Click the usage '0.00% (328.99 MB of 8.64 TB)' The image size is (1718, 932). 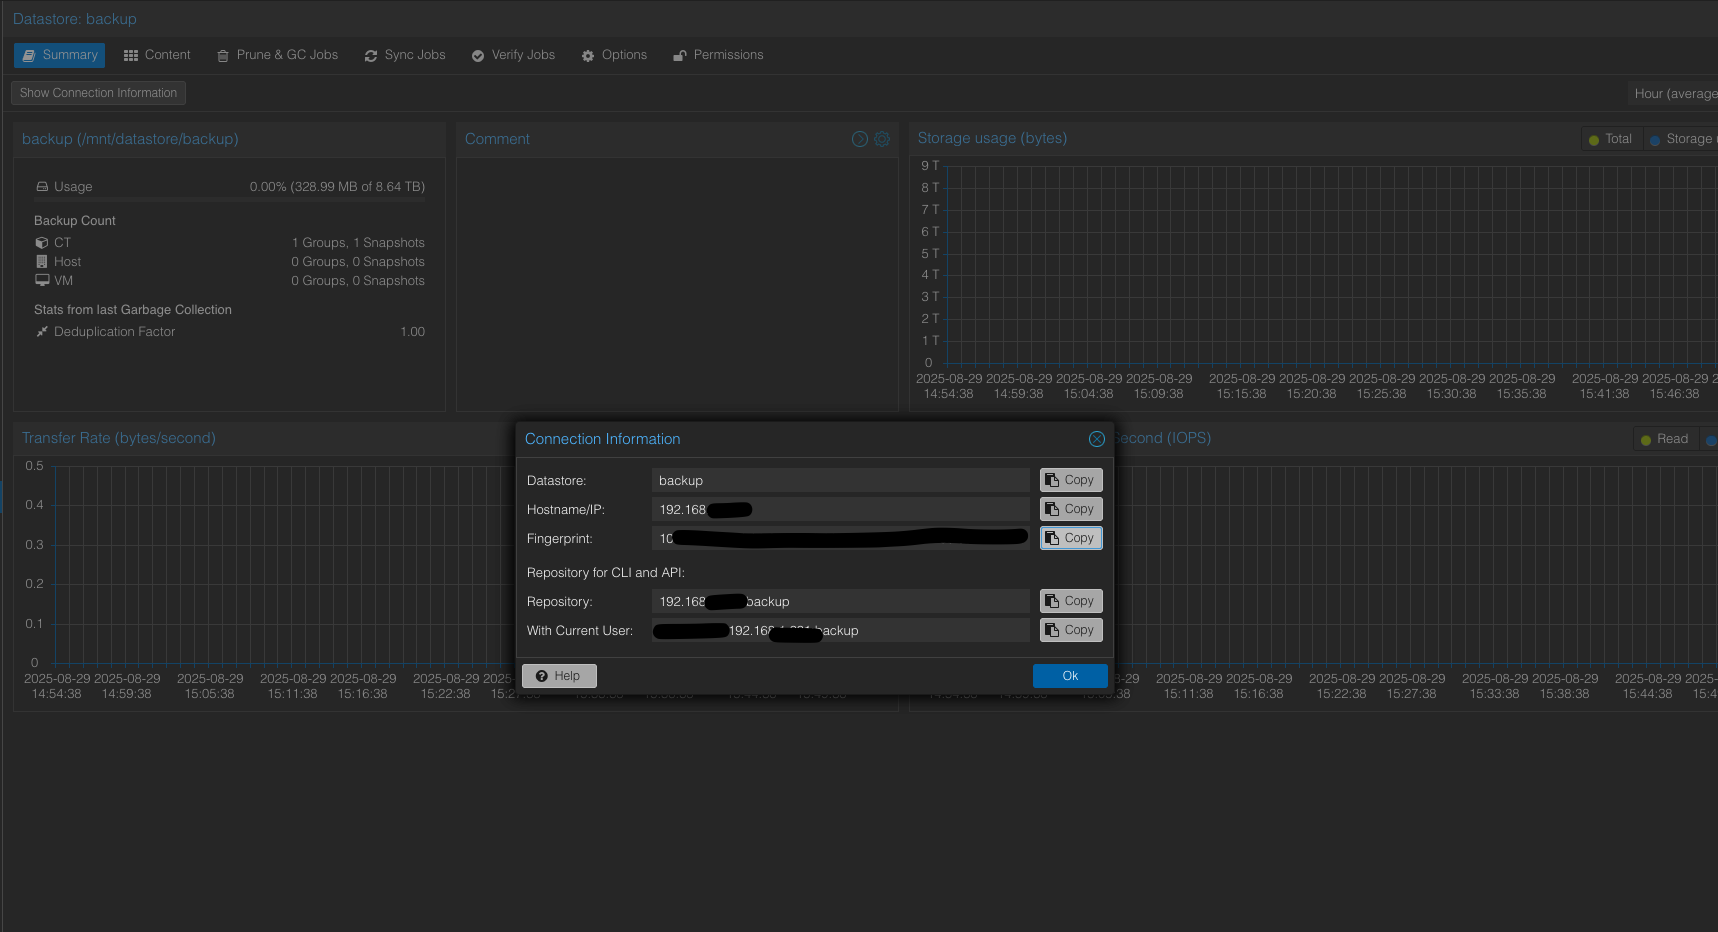tap(337, 187)
